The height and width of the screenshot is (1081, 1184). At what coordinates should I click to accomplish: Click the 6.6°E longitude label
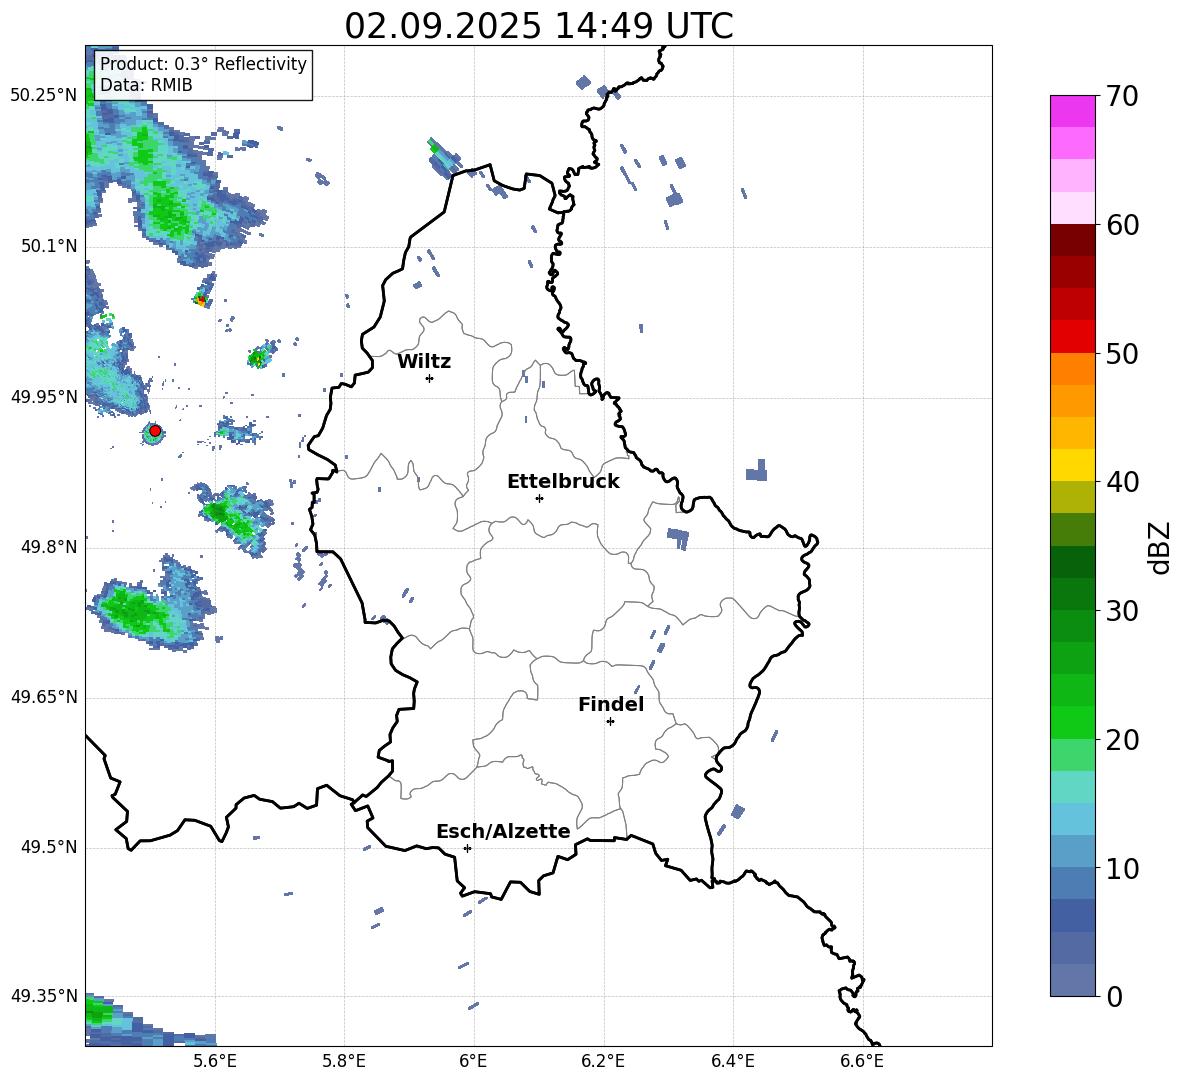[x=862, y=1061]
